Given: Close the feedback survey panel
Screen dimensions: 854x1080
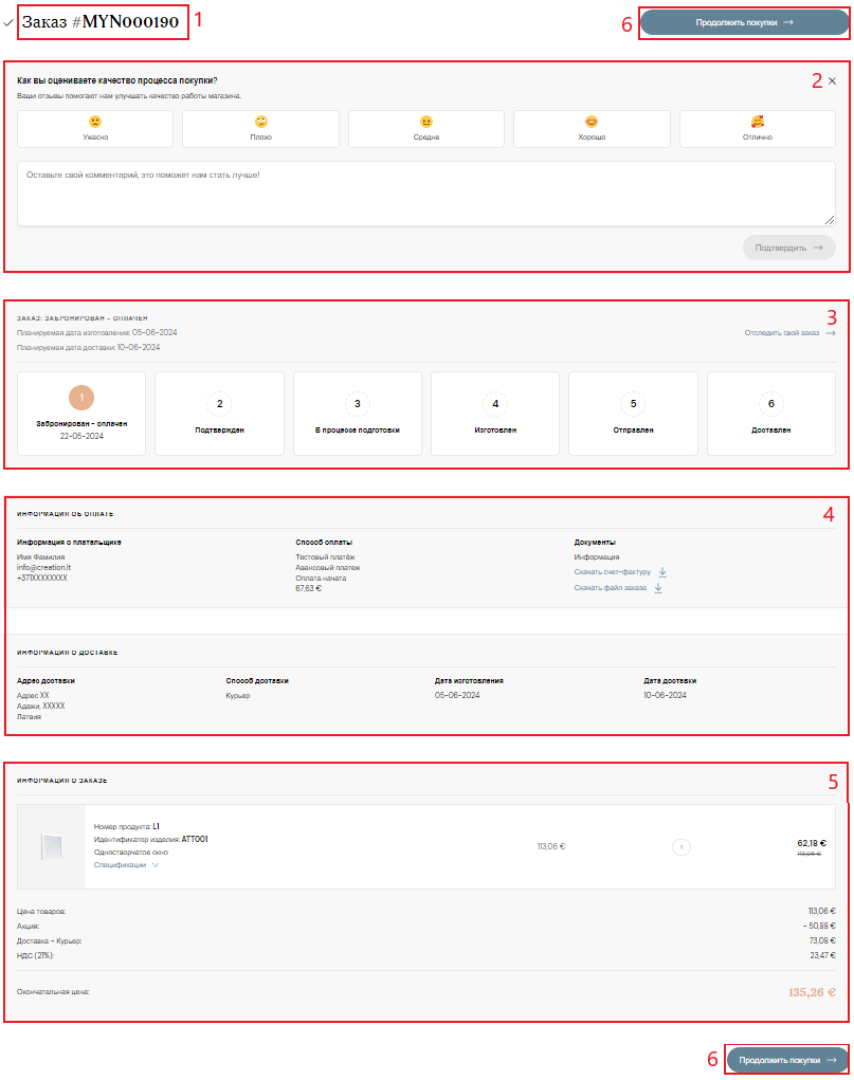Looking at the screenshot, I should 832,81.
